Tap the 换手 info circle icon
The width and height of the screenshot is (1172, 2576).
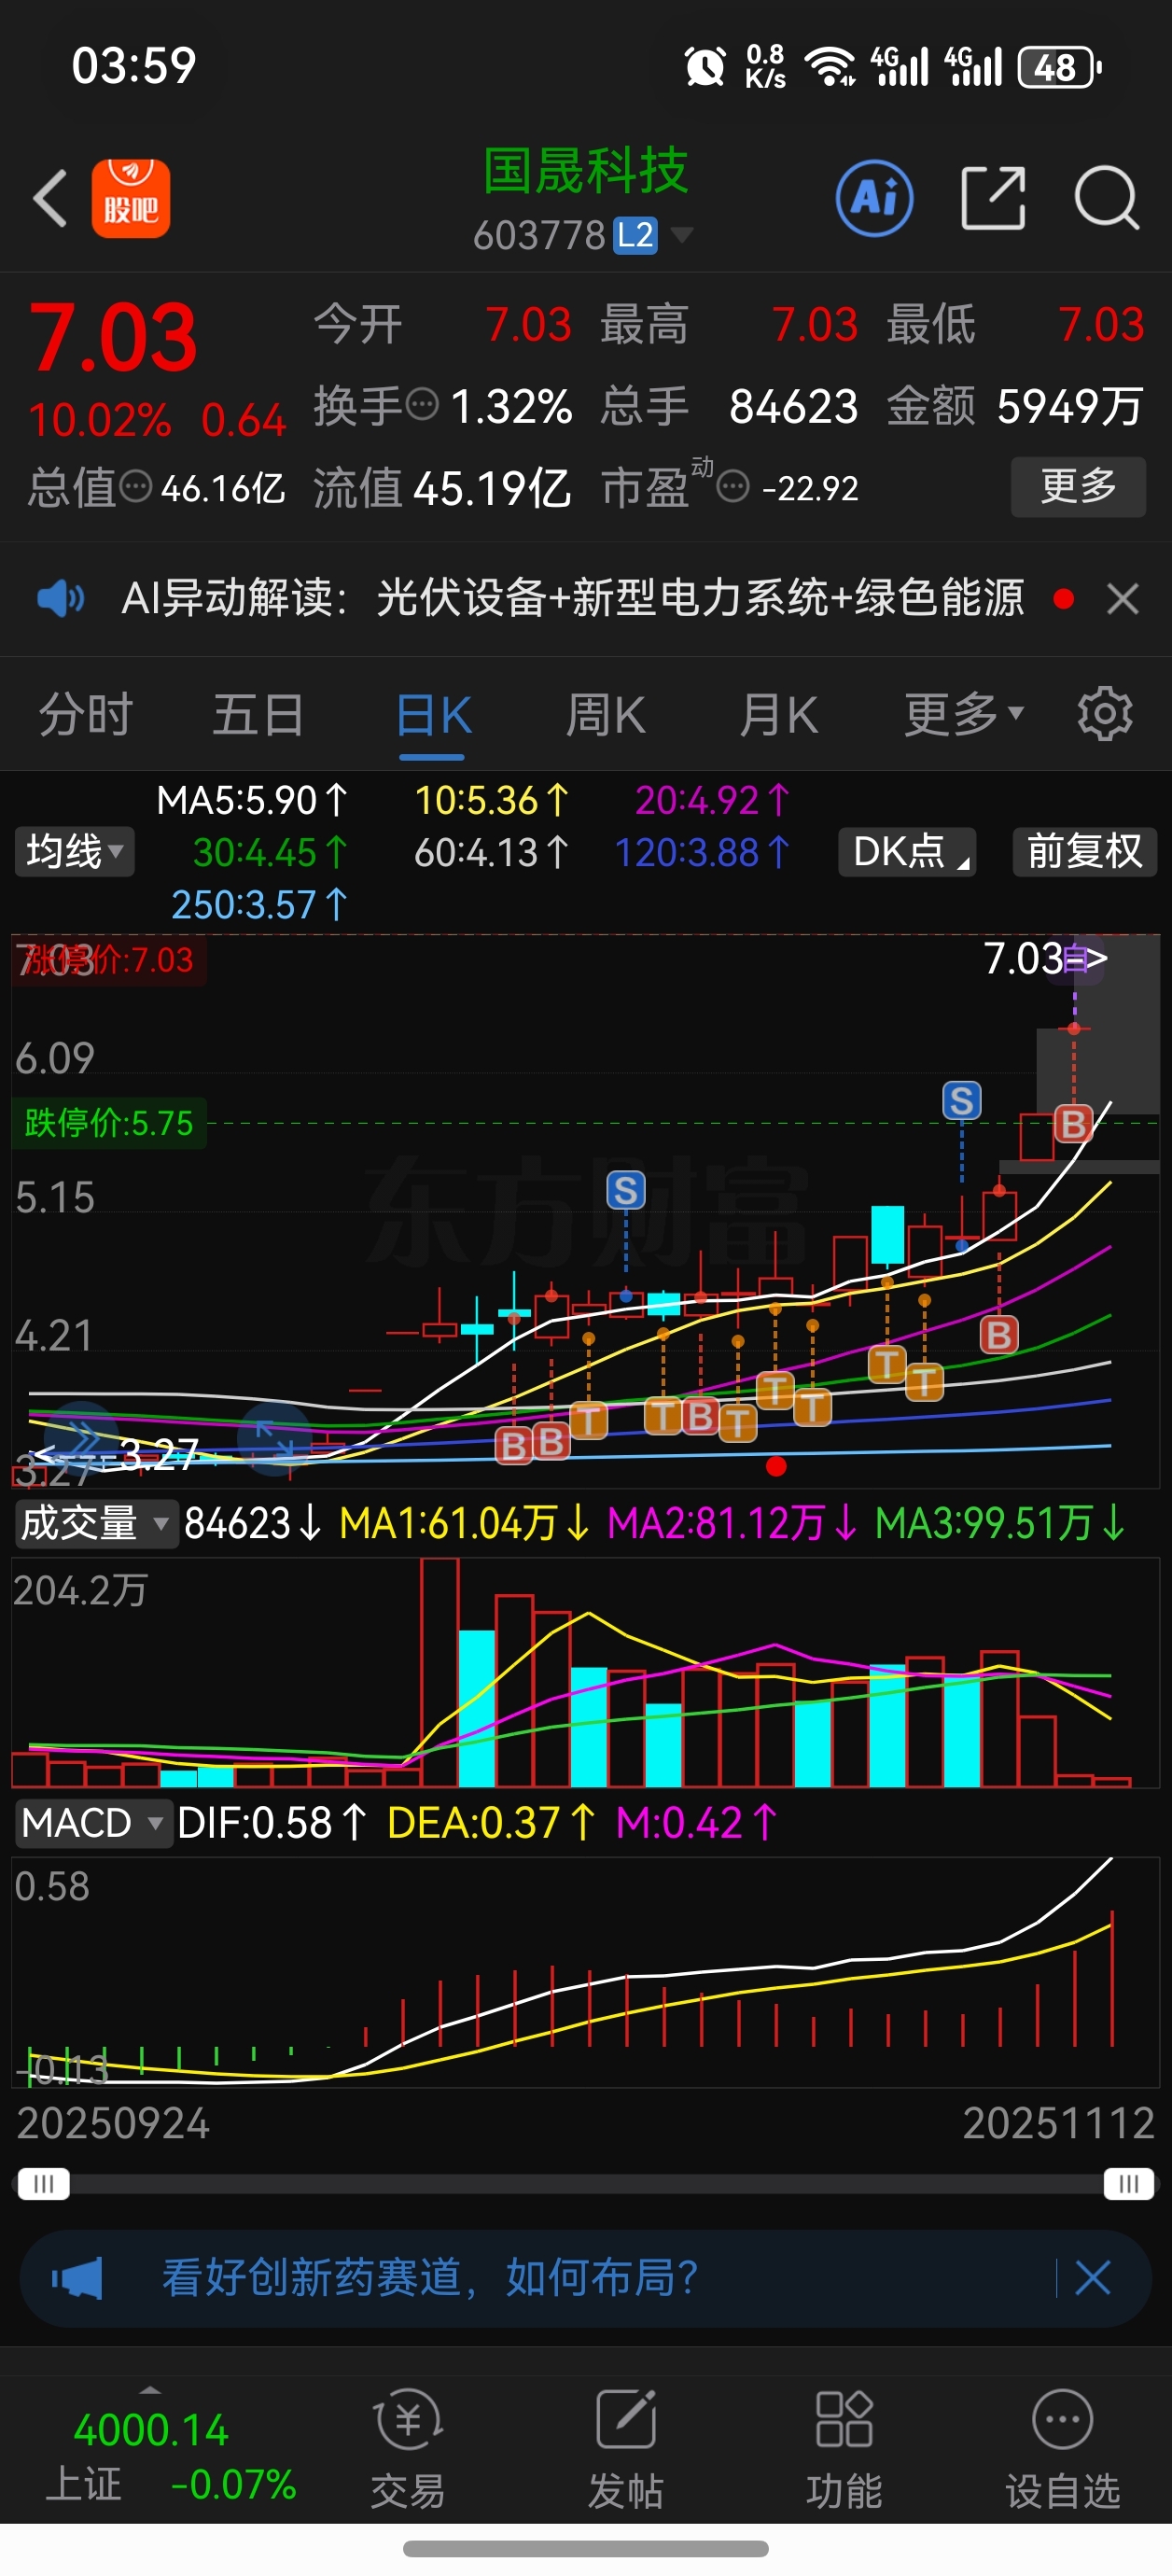422,404
